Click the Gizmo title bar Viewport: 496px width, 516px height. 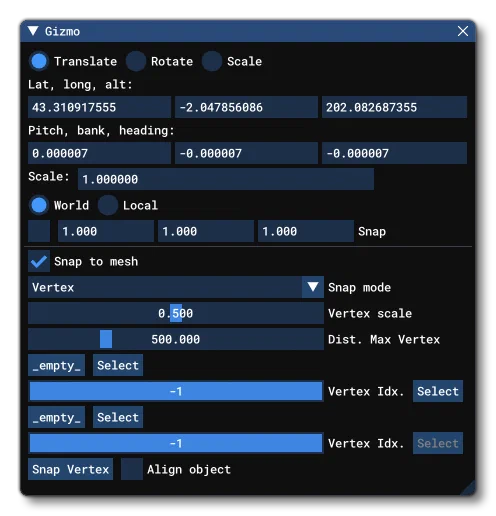point(247,31)
